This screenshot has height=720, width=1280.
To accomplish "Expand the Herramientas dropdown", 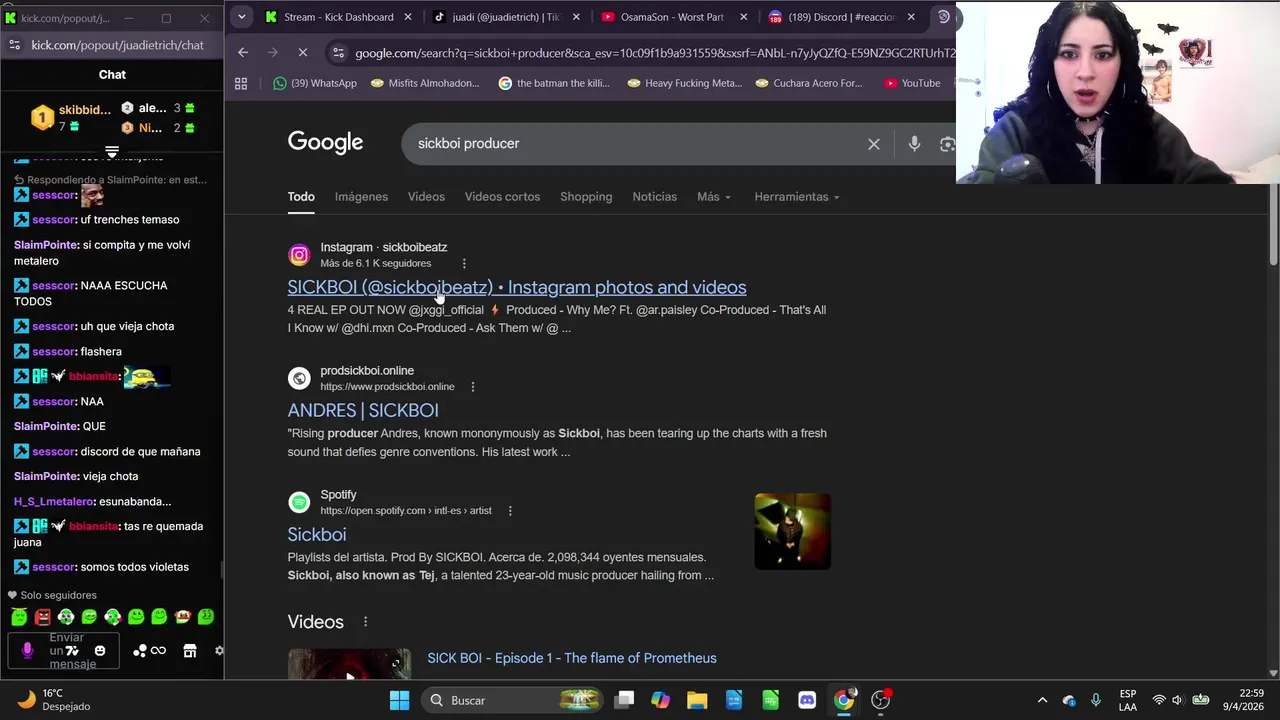I will tap(797, 197).
